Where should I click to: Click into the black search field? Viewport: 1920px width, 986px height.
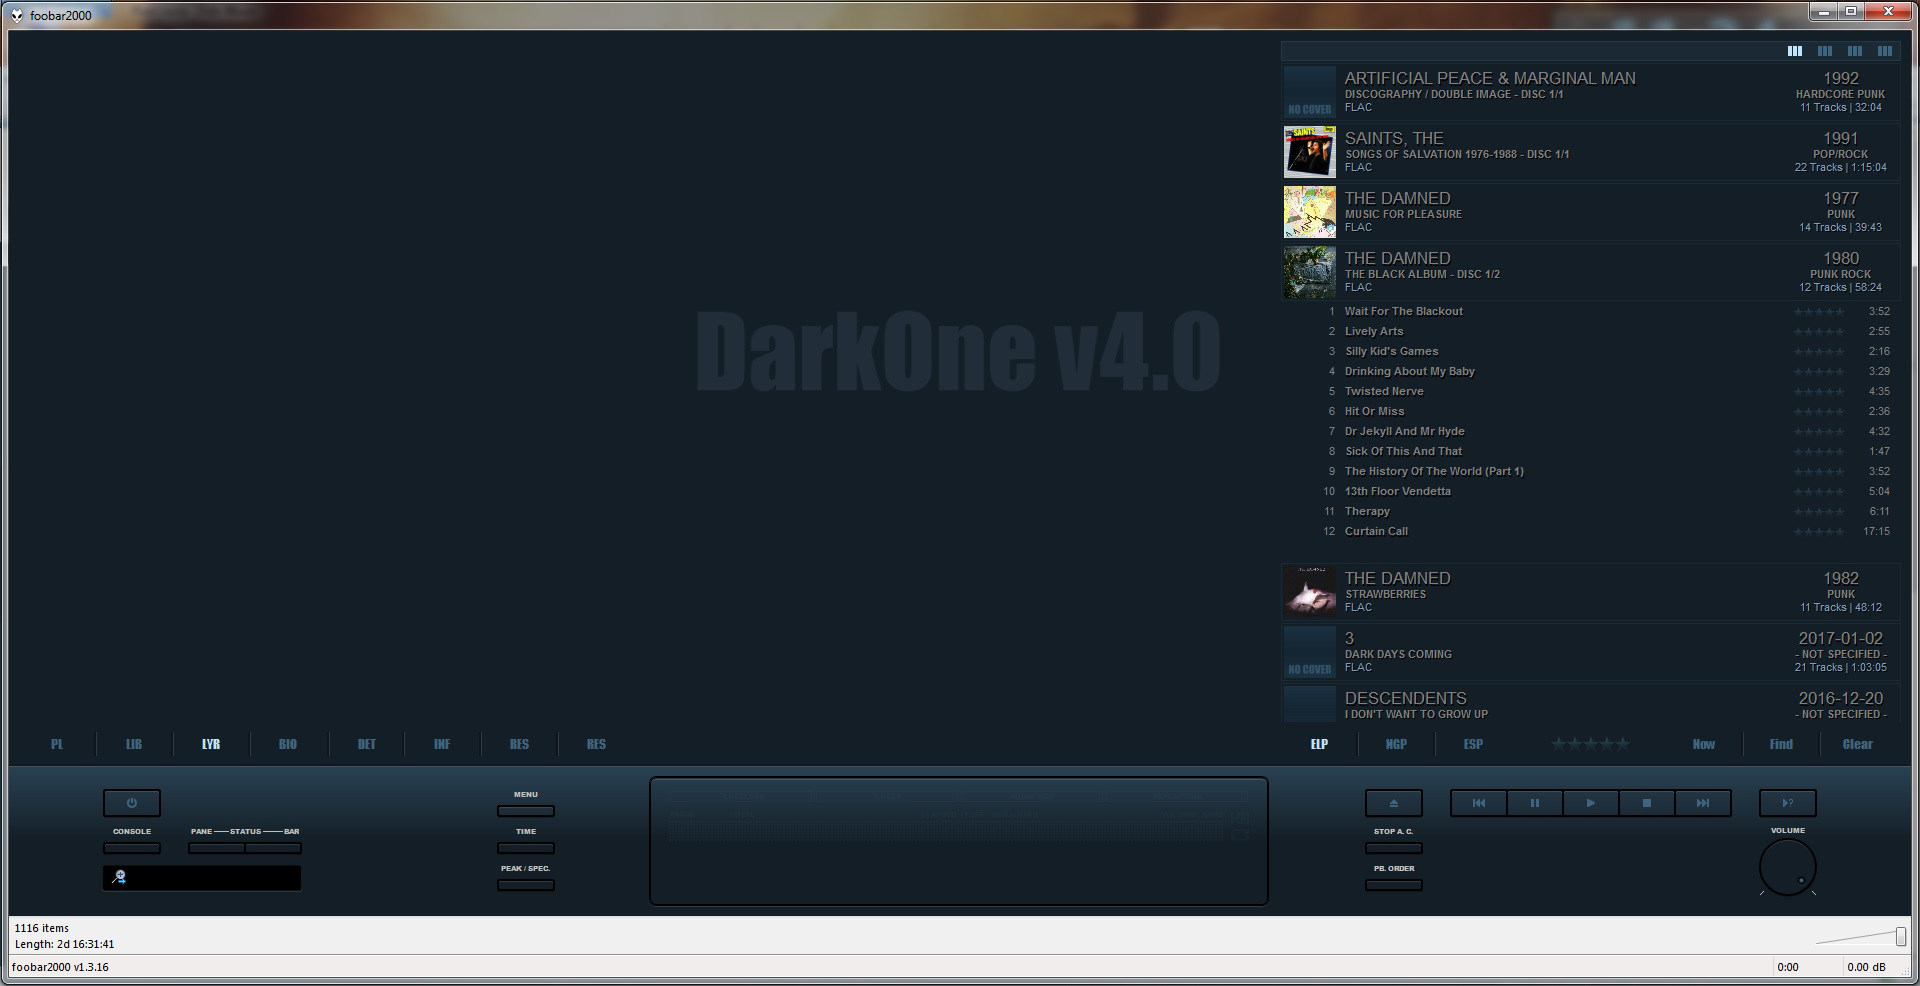[202, 878]
